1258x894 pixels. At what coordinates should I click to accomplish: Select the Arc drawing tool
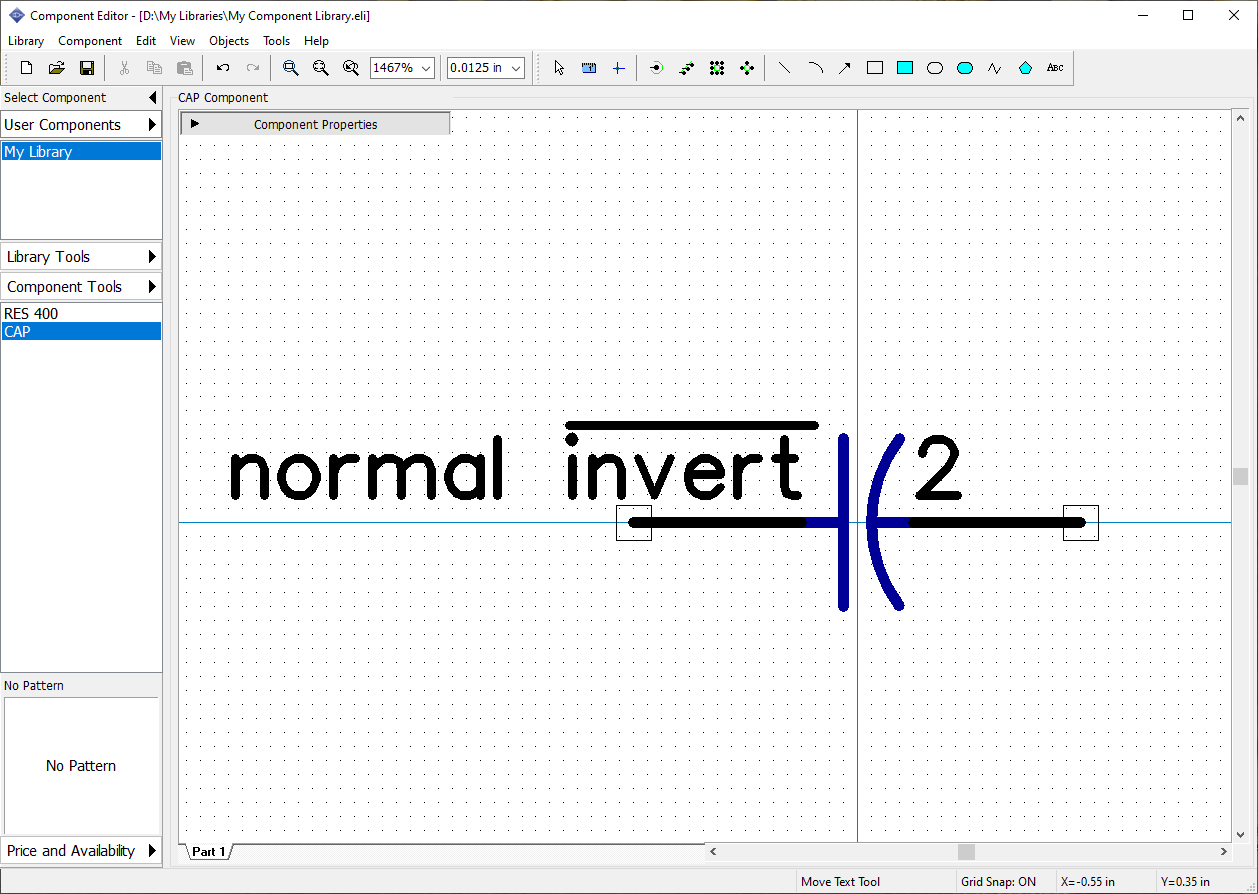coord(815,68)
